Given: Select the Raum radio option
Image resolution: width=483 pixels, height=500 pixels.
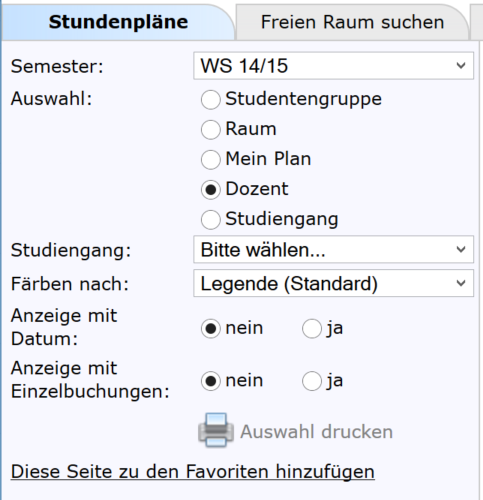Looking at the screenshot, I should coord(211,130).
